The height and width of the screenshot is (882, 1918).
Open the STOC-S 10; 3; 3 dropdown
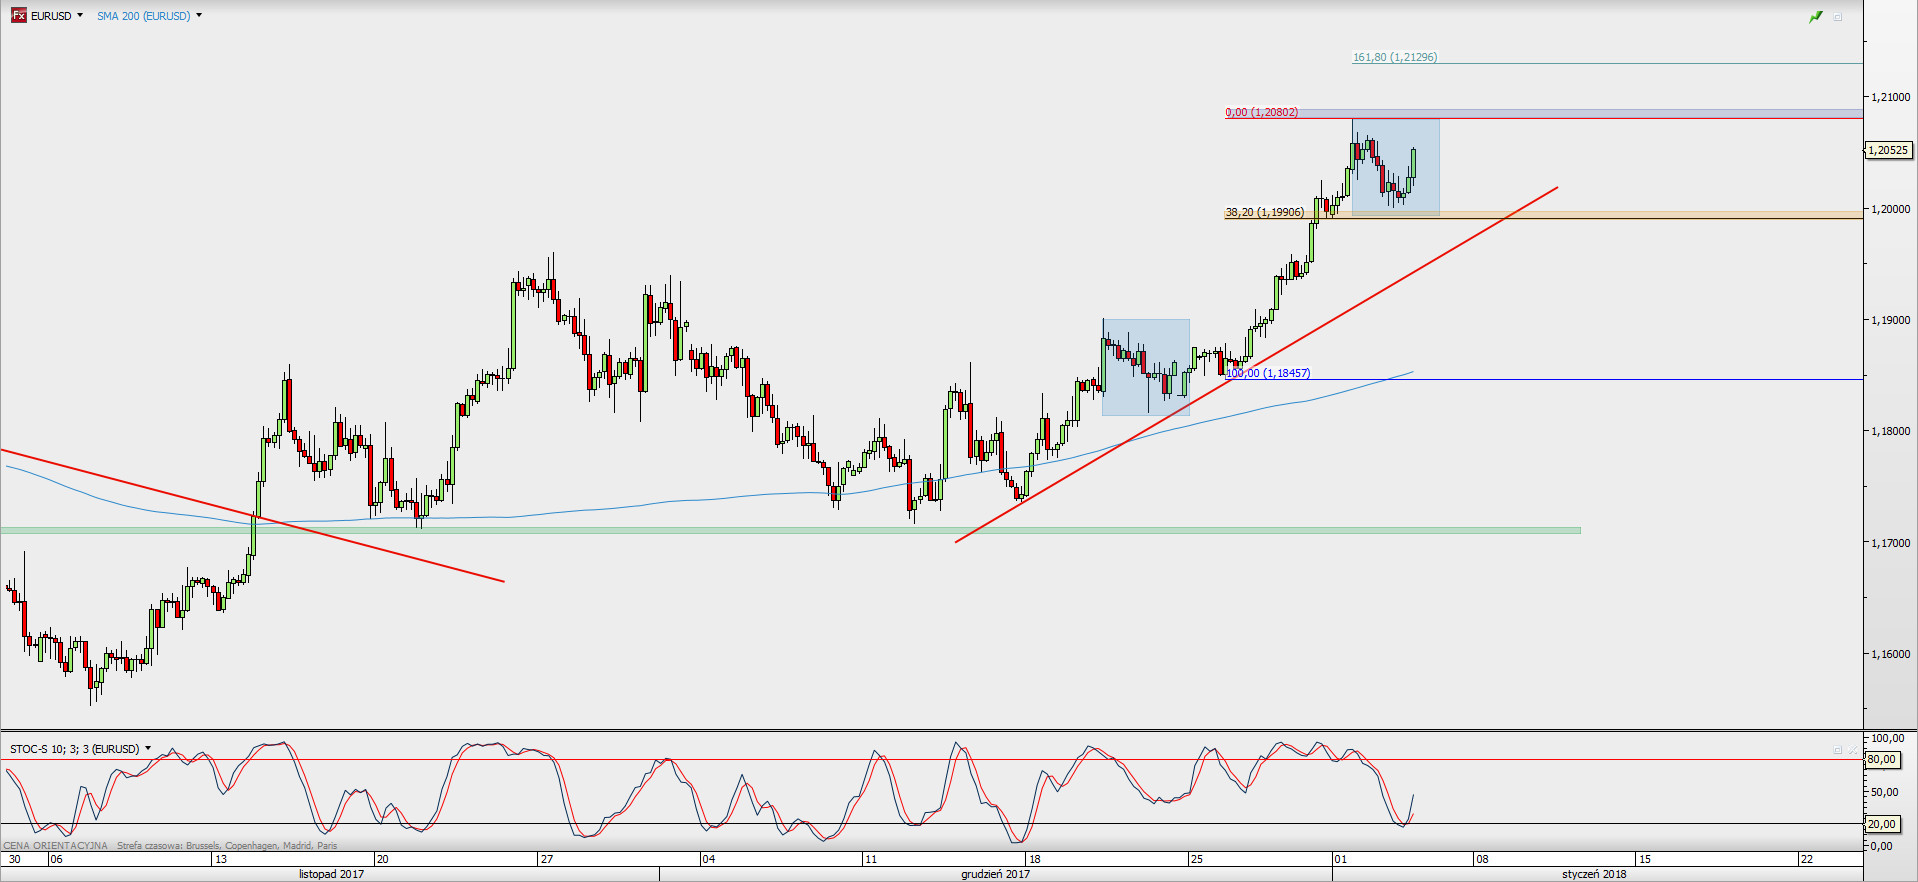point(148,748)
